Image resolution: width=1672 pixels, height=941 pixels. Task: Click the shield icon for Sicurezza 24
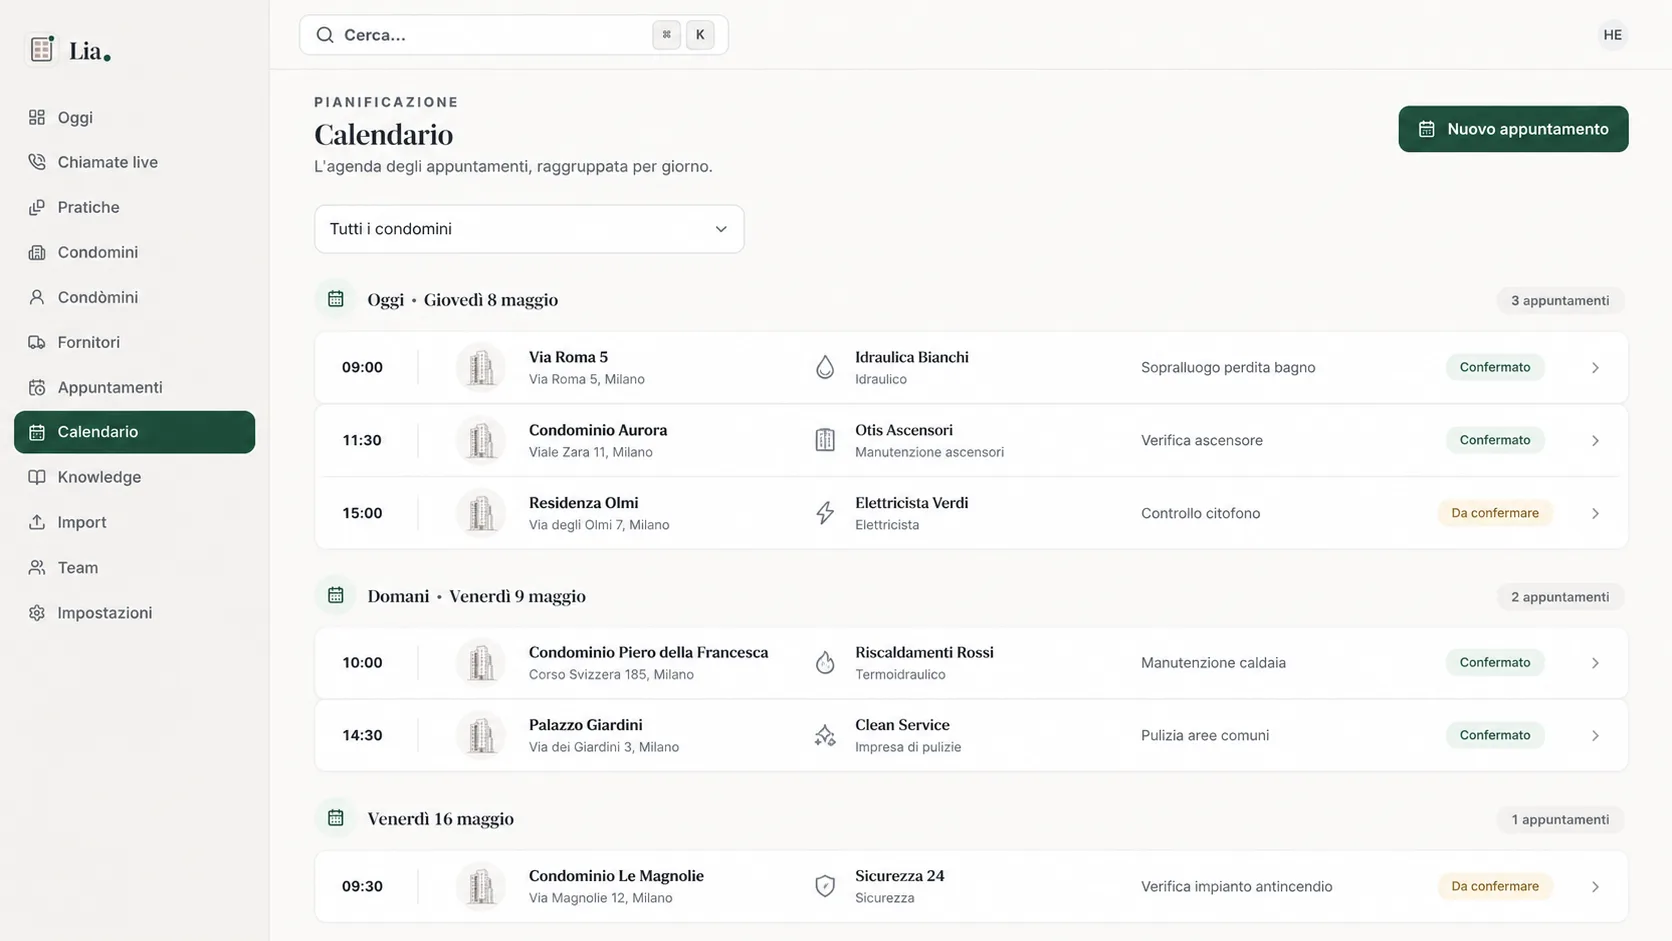pos(825,886)
